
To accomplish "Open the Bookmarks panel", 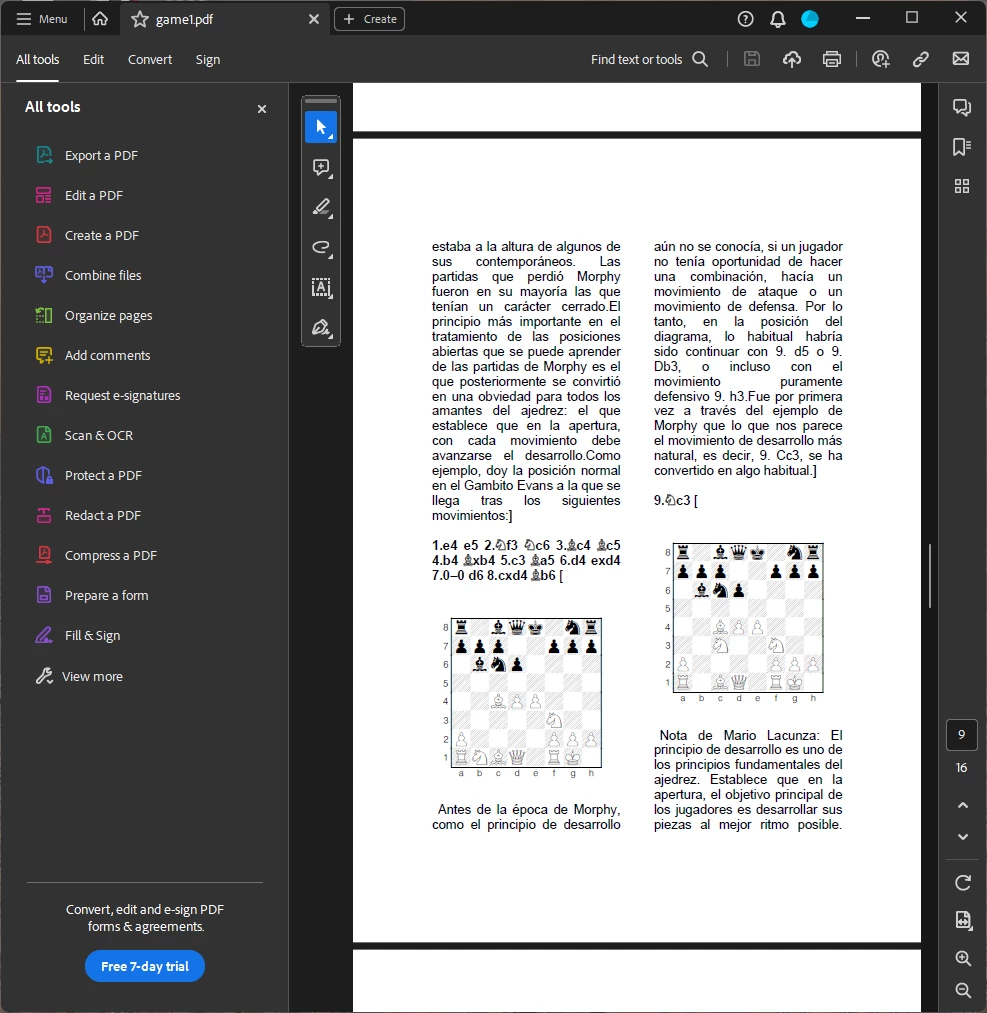I will pyautogui.click(x=962, y=147).
